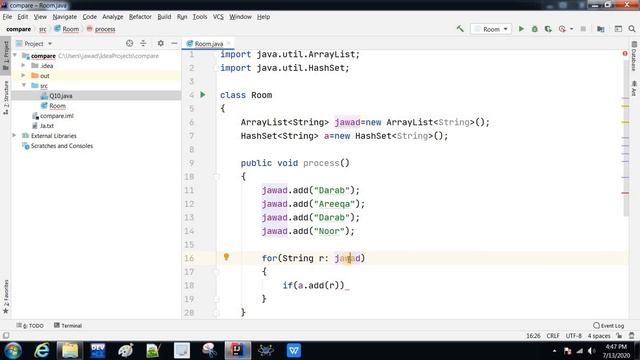640x360 pixels.
Task: Open the profiler dropdown arrow
Action: tap(571, 29)
